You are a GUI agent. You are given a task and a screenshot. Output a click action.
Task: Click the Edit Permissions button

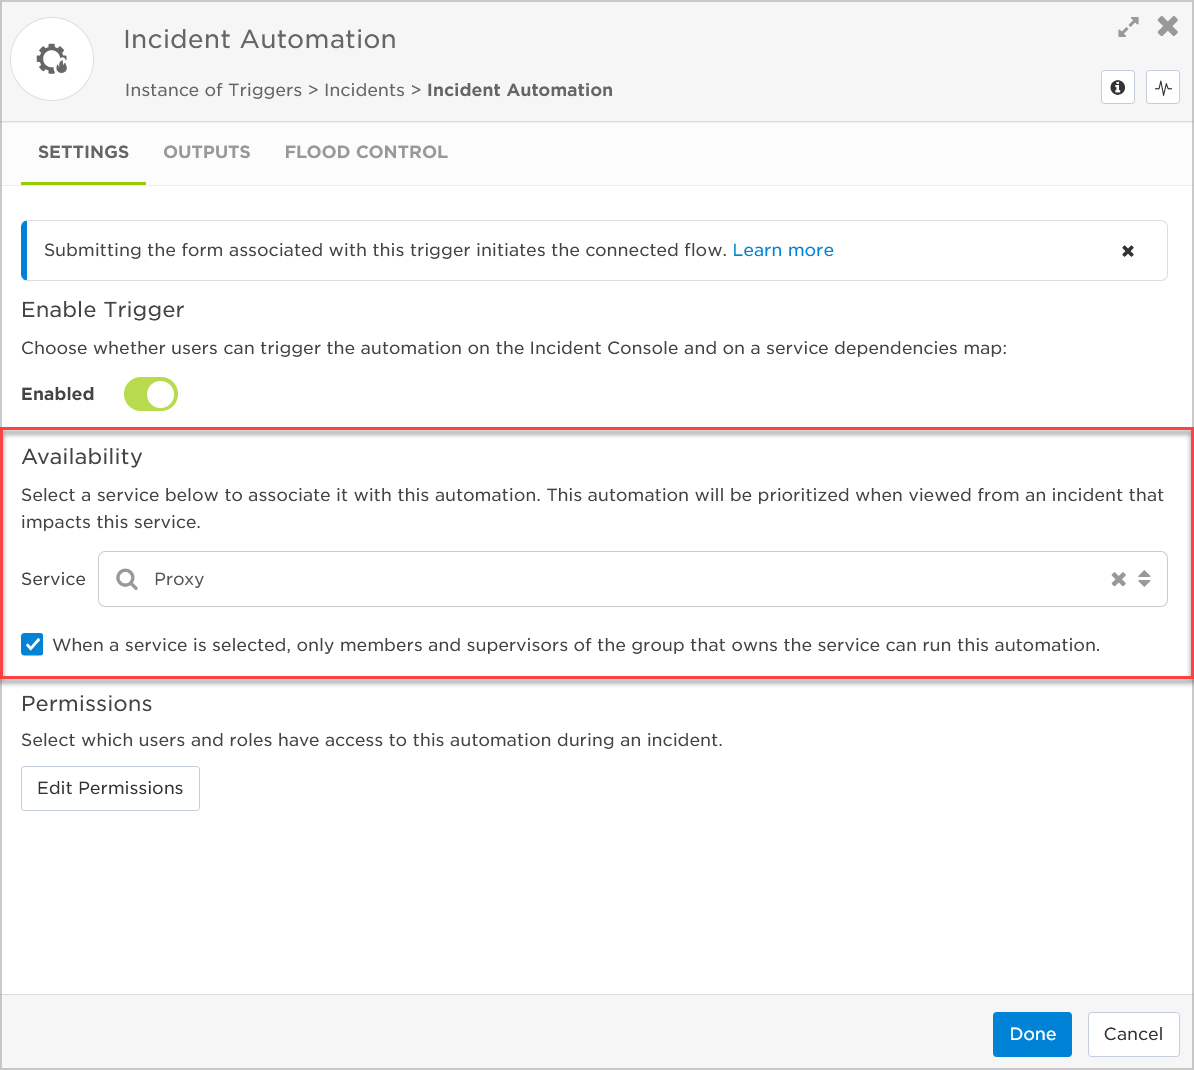[110, 788]
